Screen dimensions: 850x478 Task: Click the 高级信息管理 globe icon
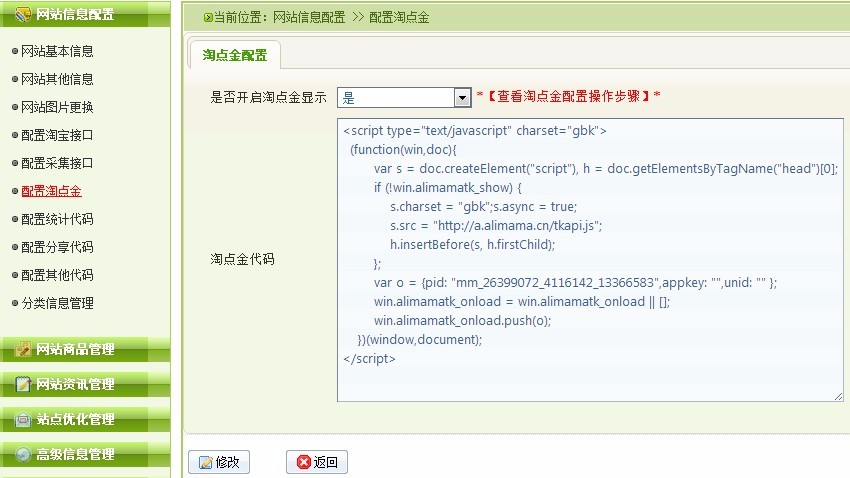(23, 454)
